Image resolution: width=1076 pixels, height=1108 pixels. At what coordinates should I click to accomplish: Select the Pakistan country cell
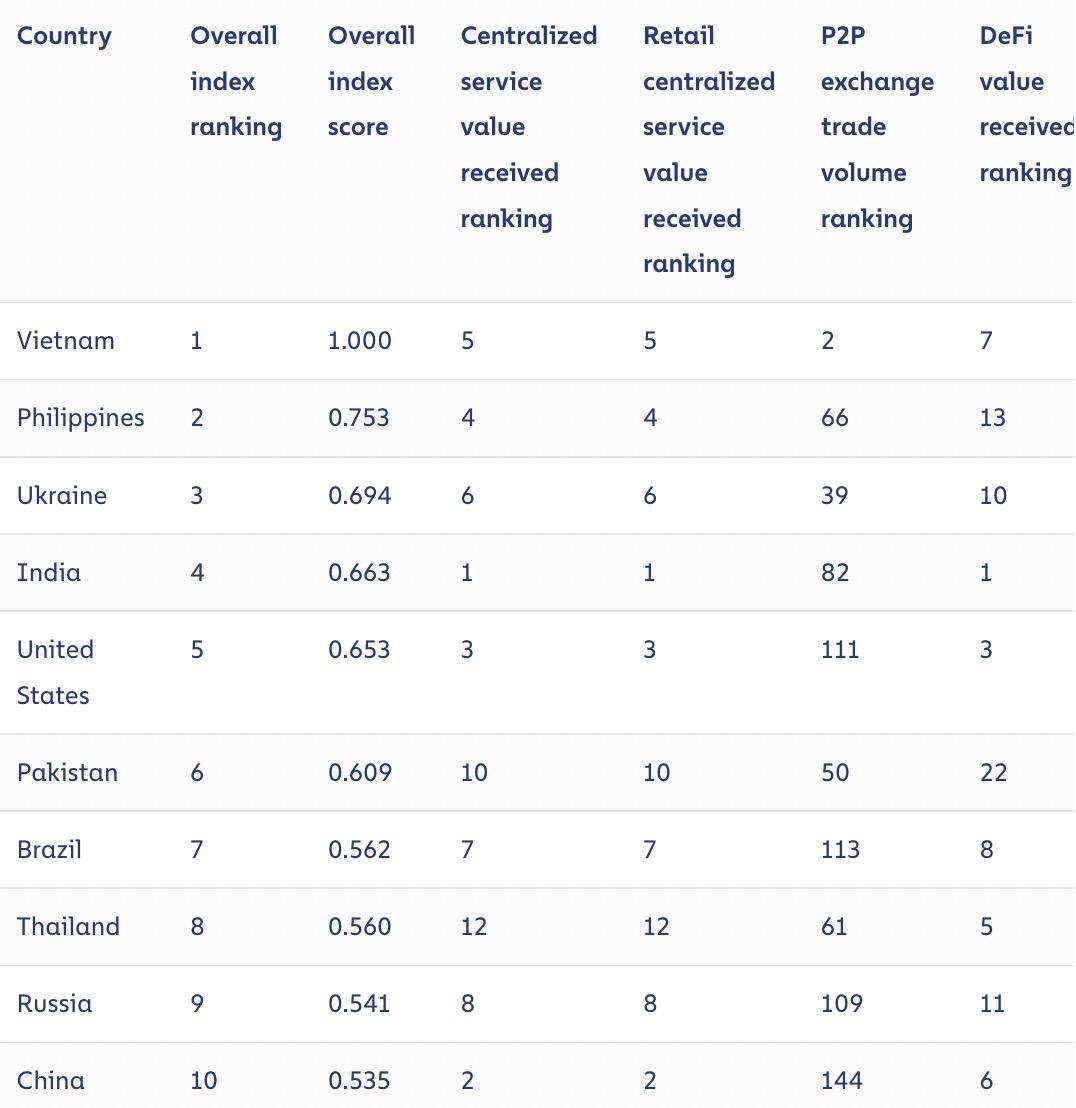[67, 773]
